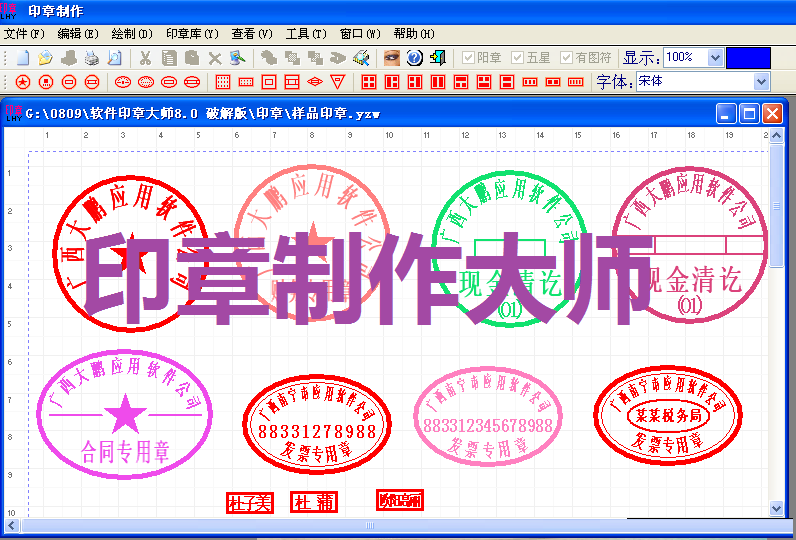
Task: Click the New document icon
Action: (x=23, y=58)
